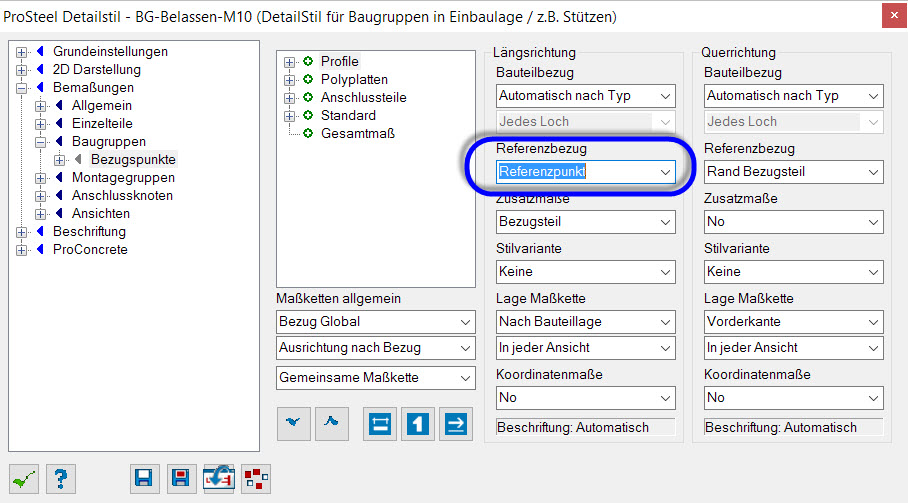908x503 pixels.
Task: Collapse the Bemaßungen tree node
Action: (x=21, y=88)
